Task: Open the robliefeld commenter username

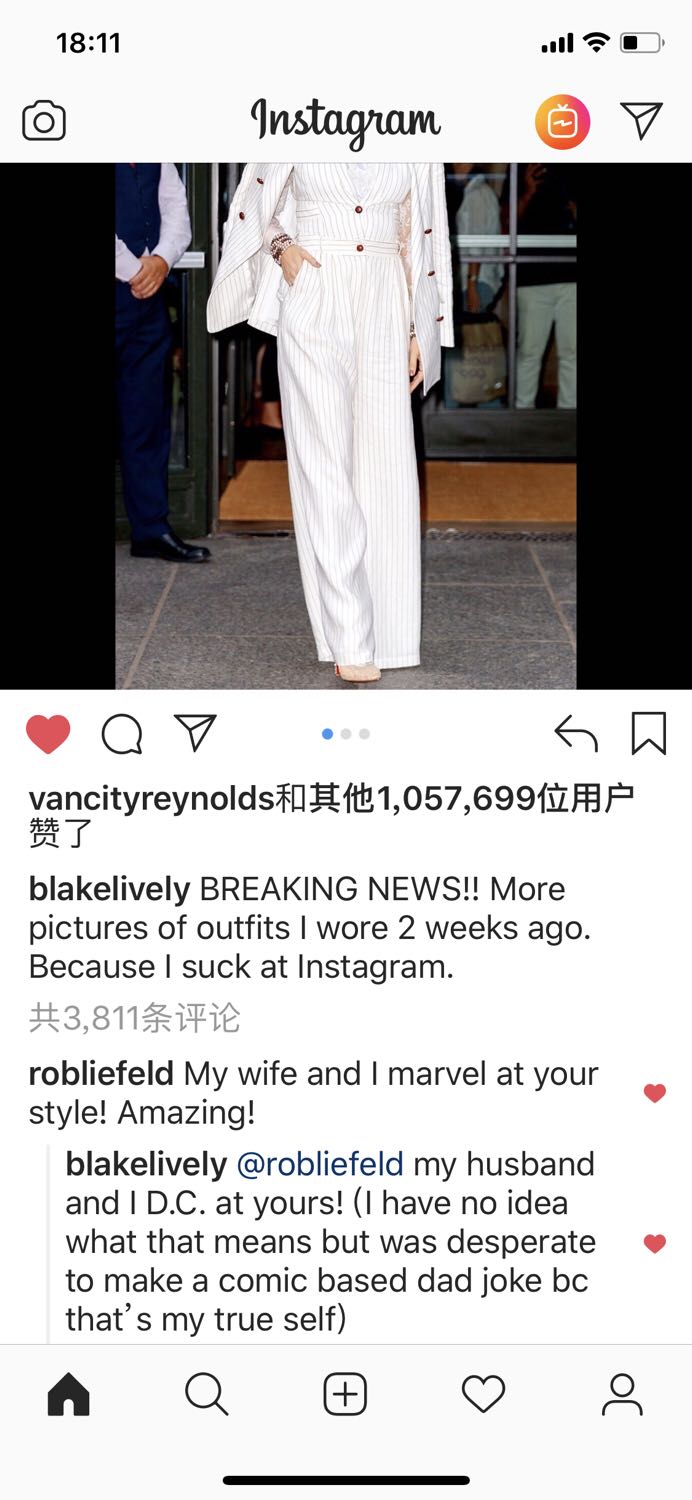Action: tap(101, 1074)
